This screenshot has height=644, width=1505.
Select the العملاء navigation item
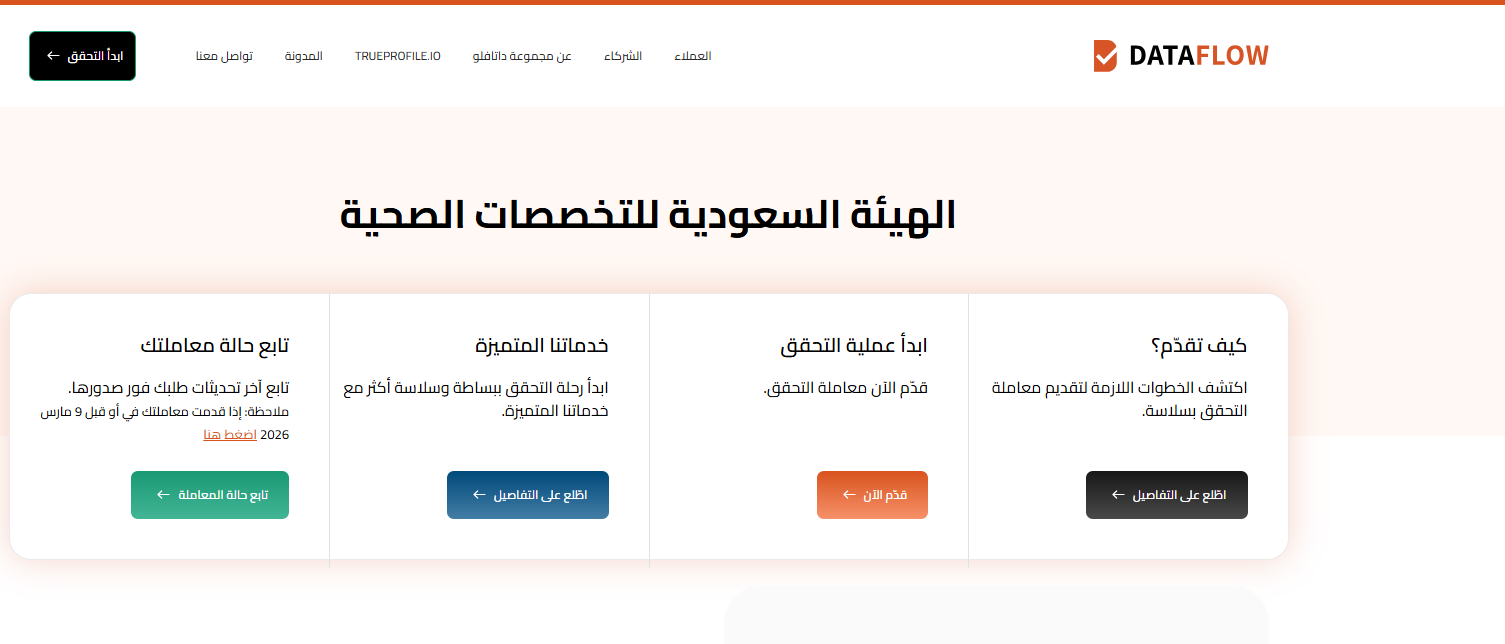coord(692,56)
